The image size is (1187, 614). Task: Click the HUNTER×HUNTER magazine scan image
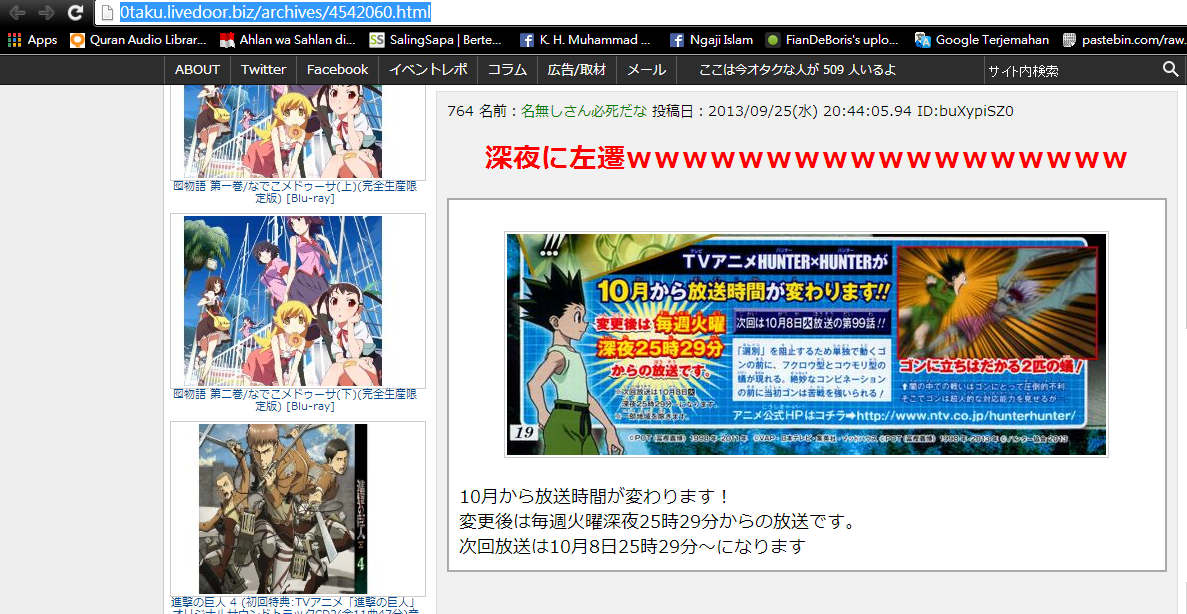[x=806, y=344]
